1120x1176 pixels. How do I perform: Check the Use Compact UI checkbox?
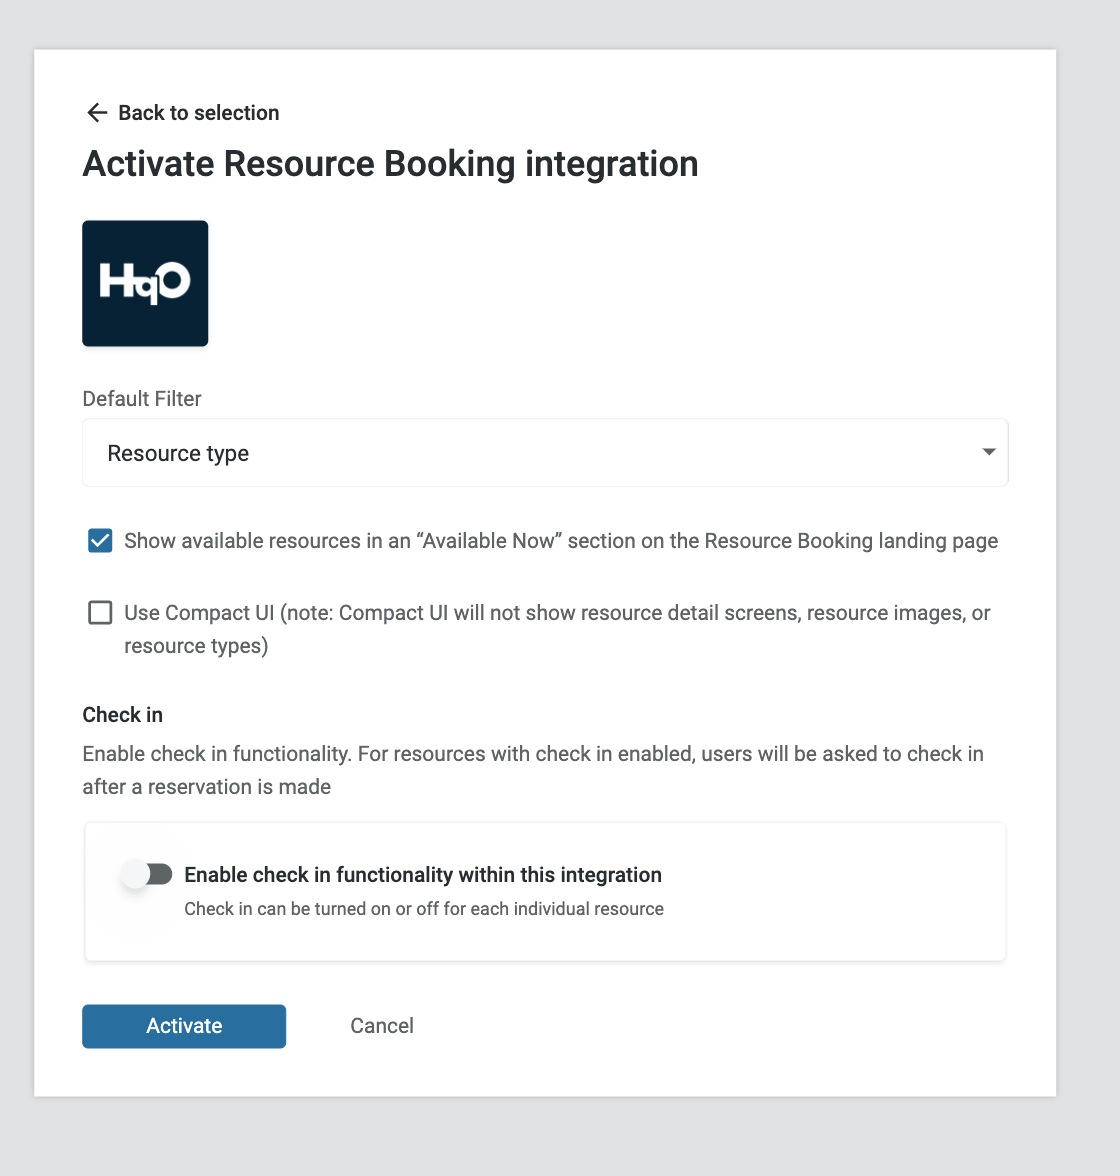tap(100, 613)
